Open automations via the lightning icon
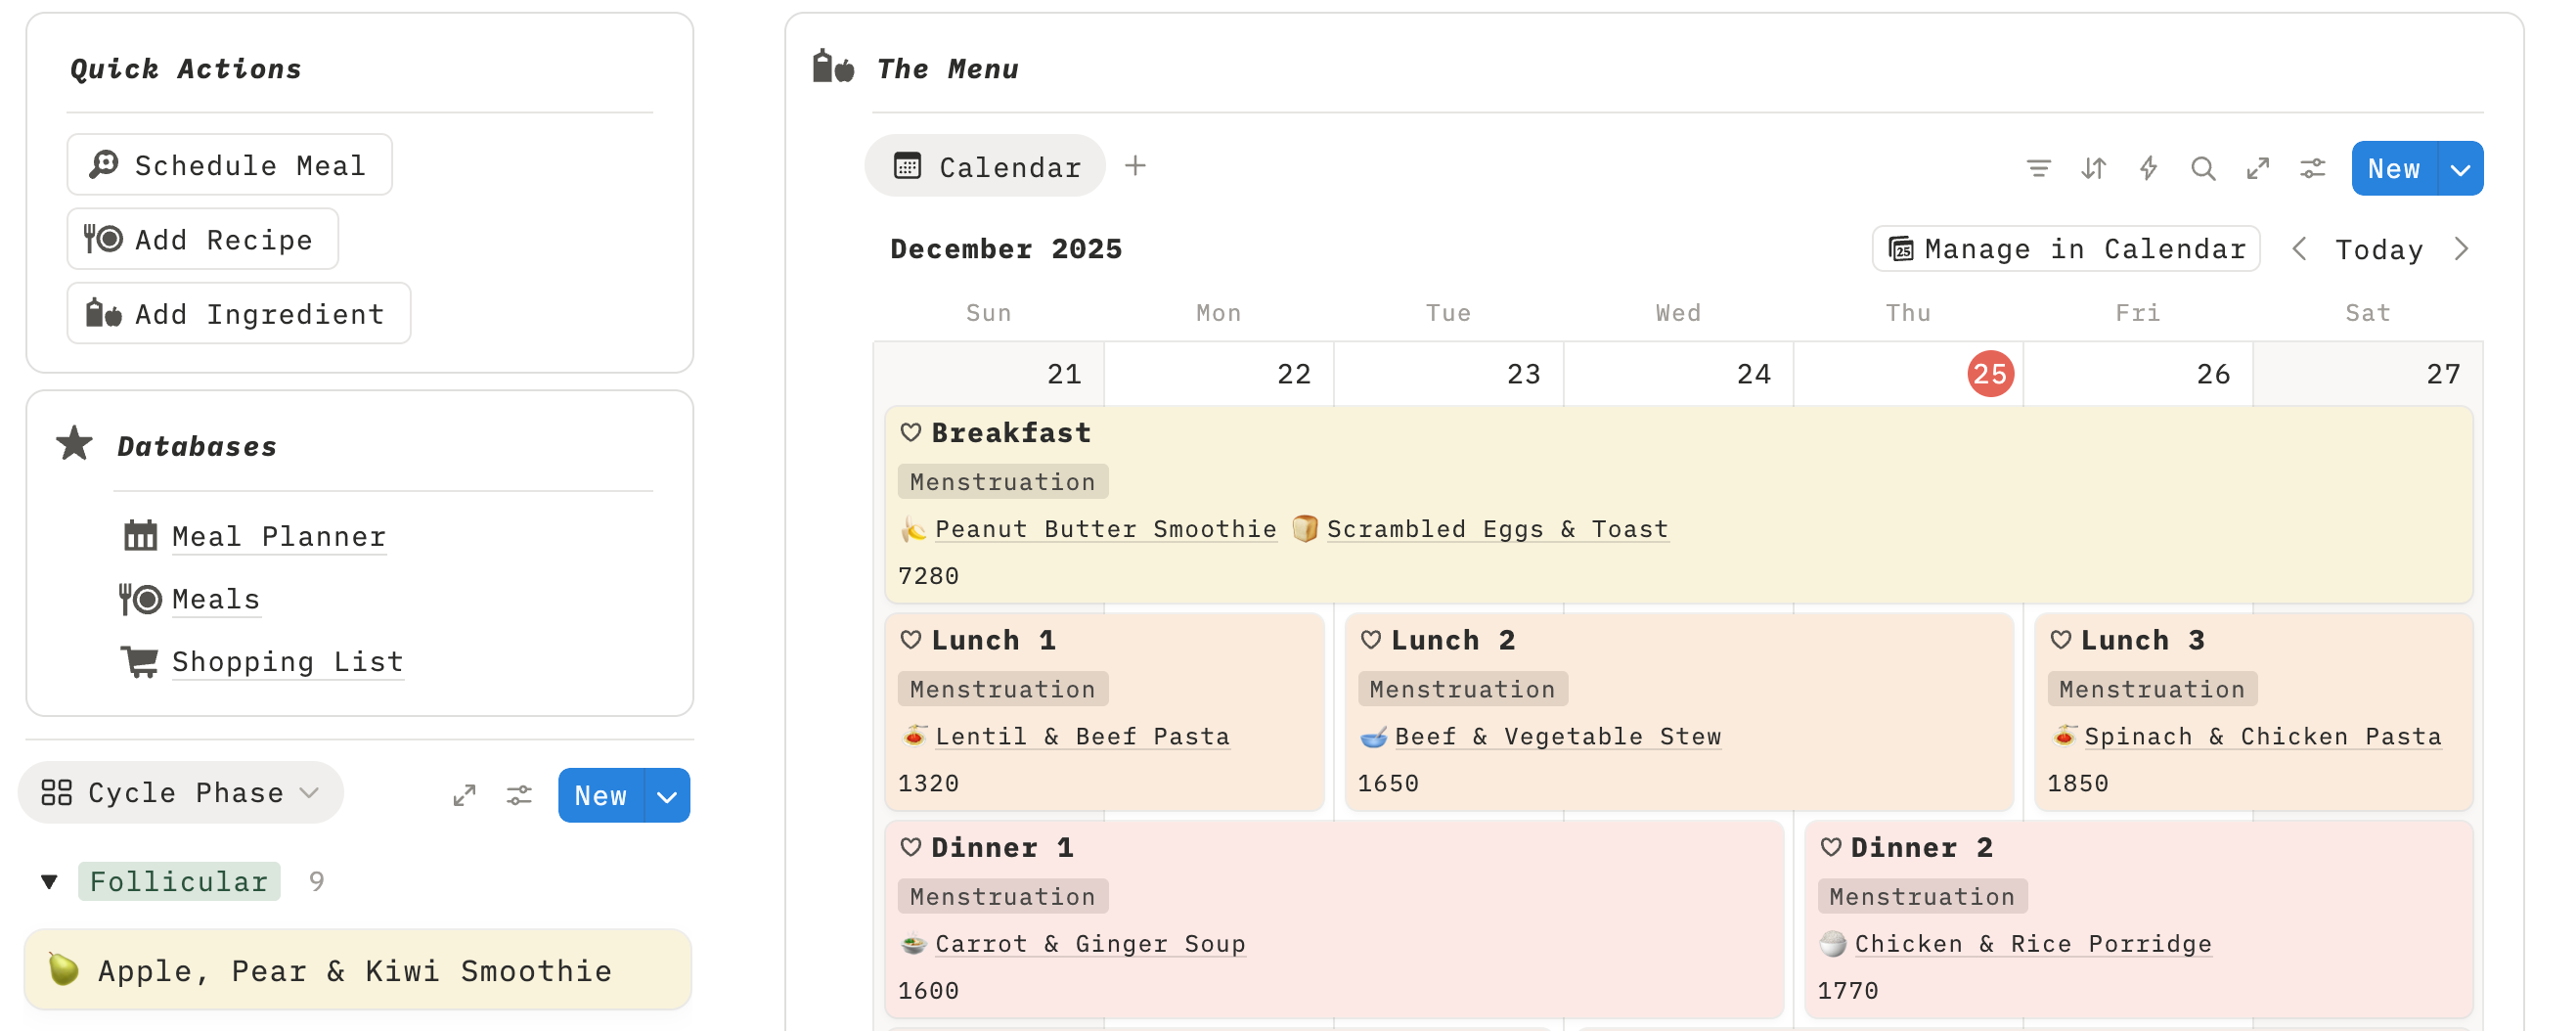 [2148, 168]
